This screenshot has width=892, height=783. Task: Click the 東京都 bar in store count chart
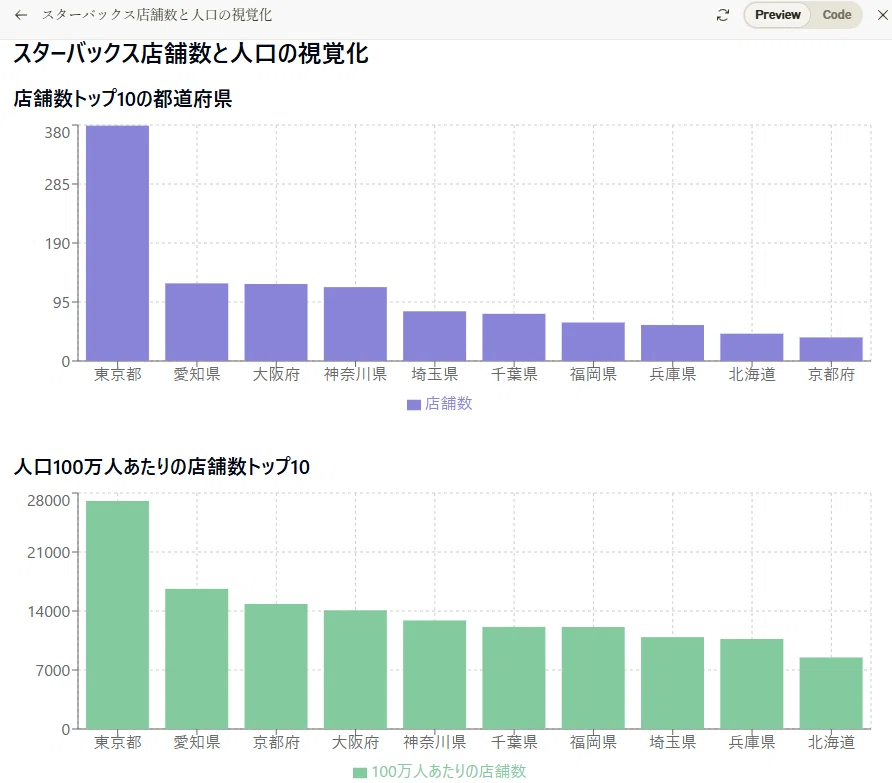click(117, 243)
